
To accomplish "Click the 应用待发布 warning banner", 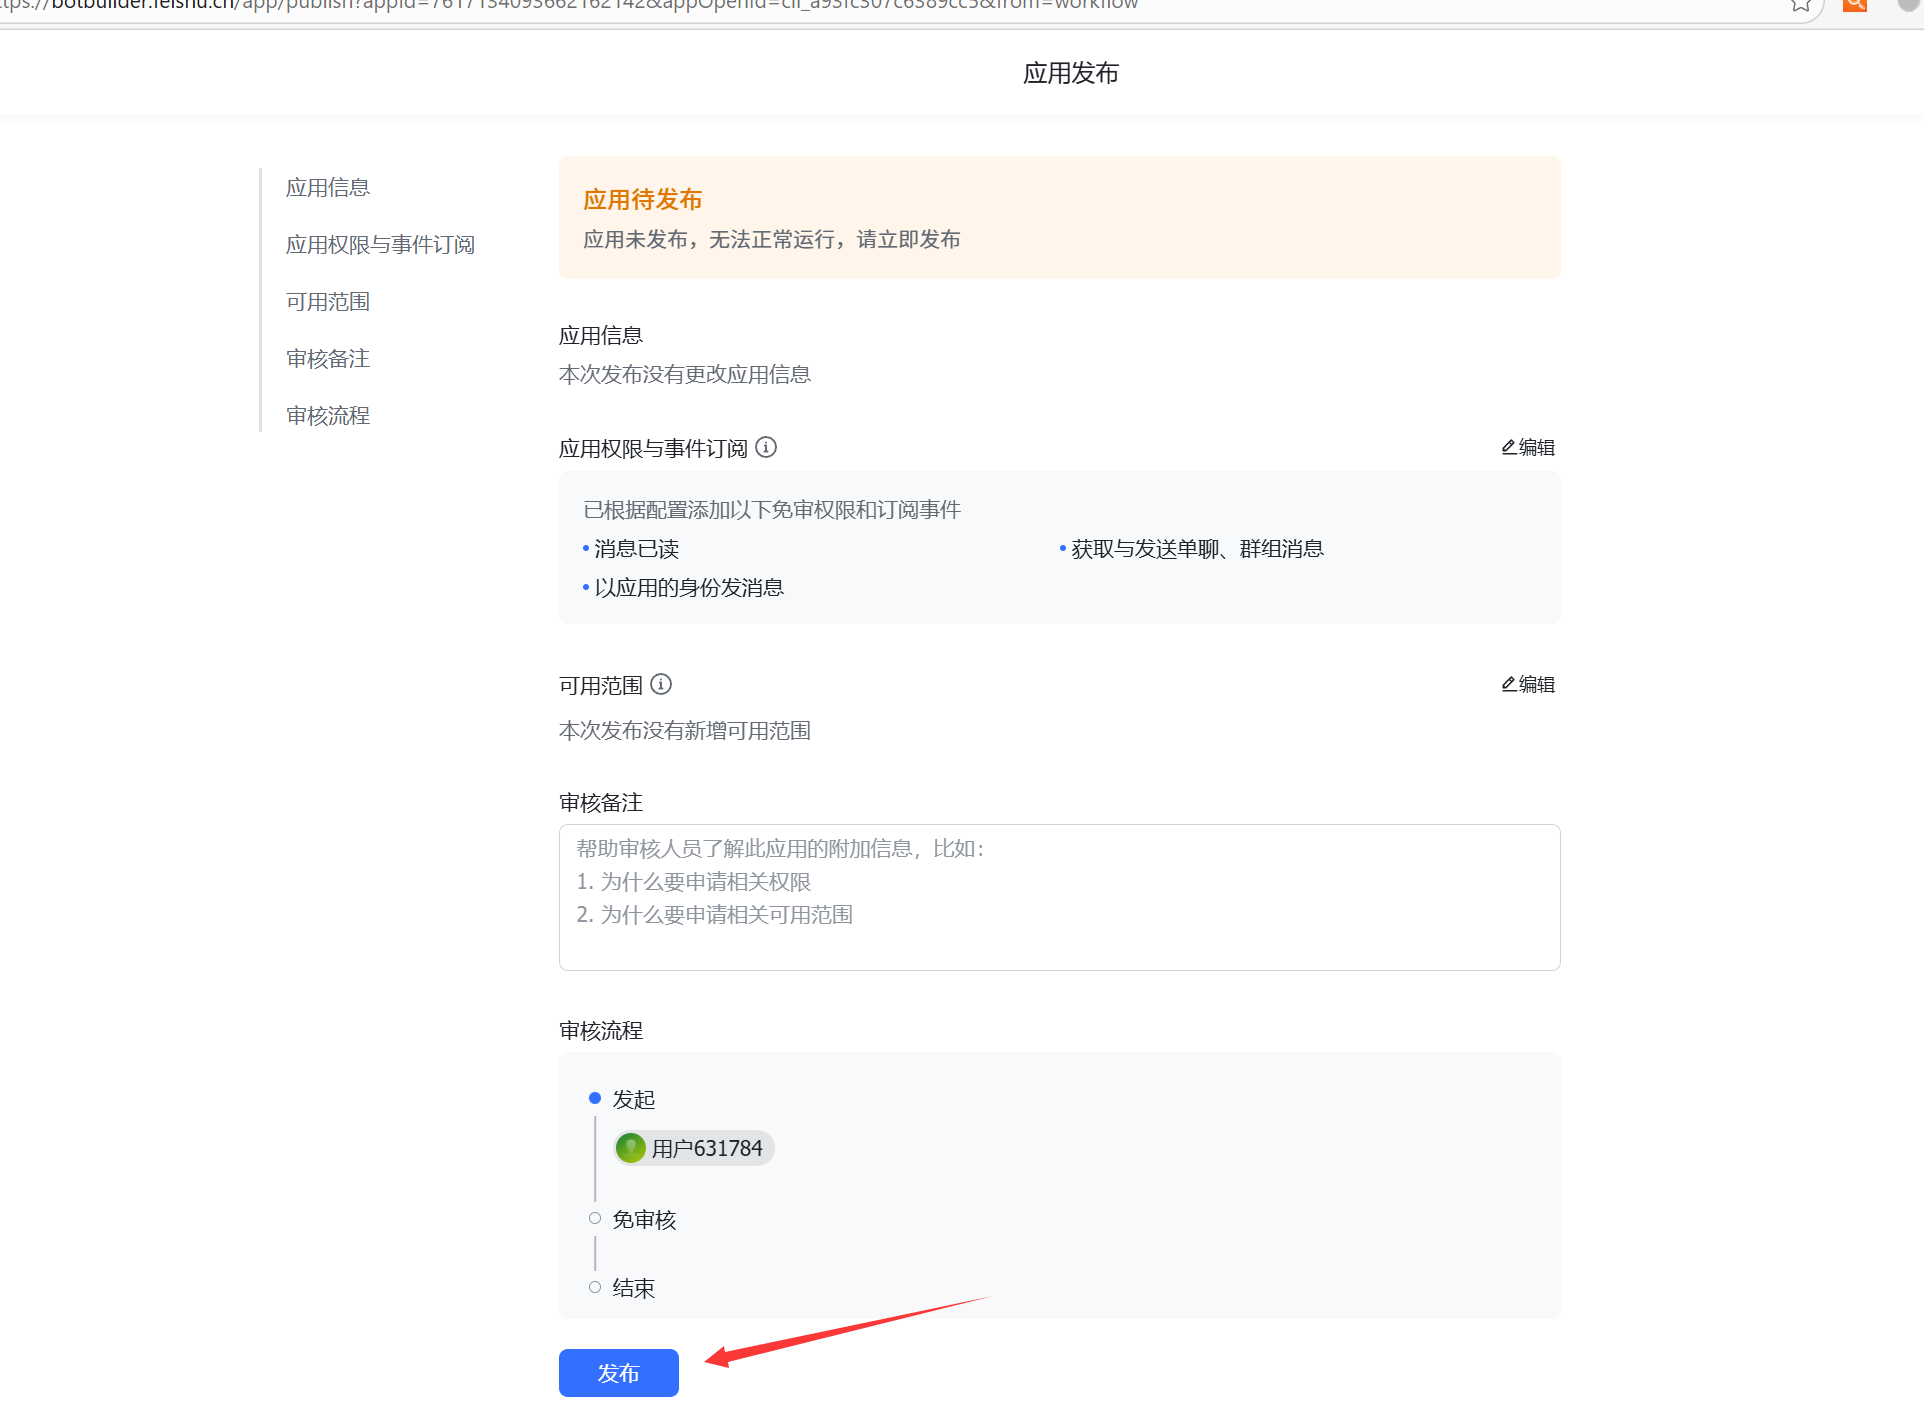I will tap(1059, 217).
